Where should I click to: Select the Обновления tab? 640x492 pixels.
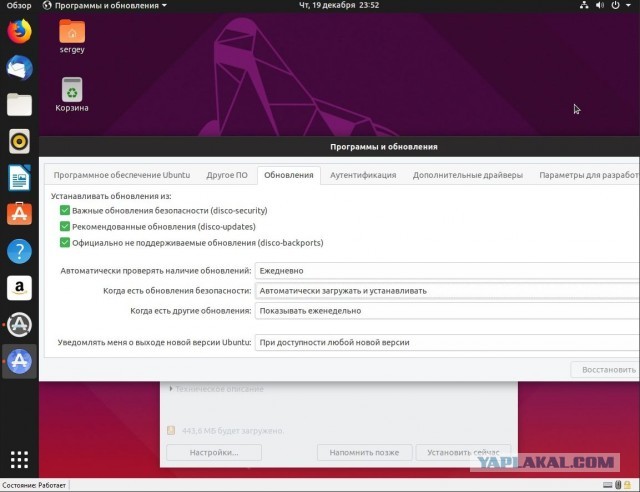point(289,175)
